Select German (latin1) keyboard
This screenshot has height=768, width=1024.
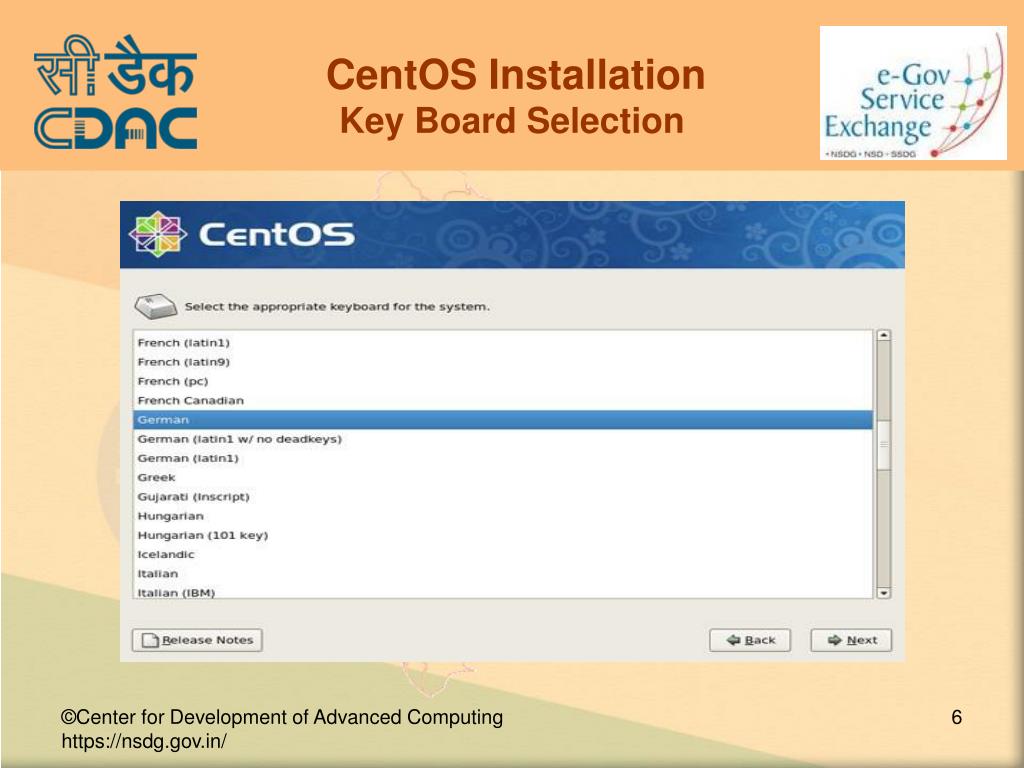pyautogui.click(x=503, y=458)
